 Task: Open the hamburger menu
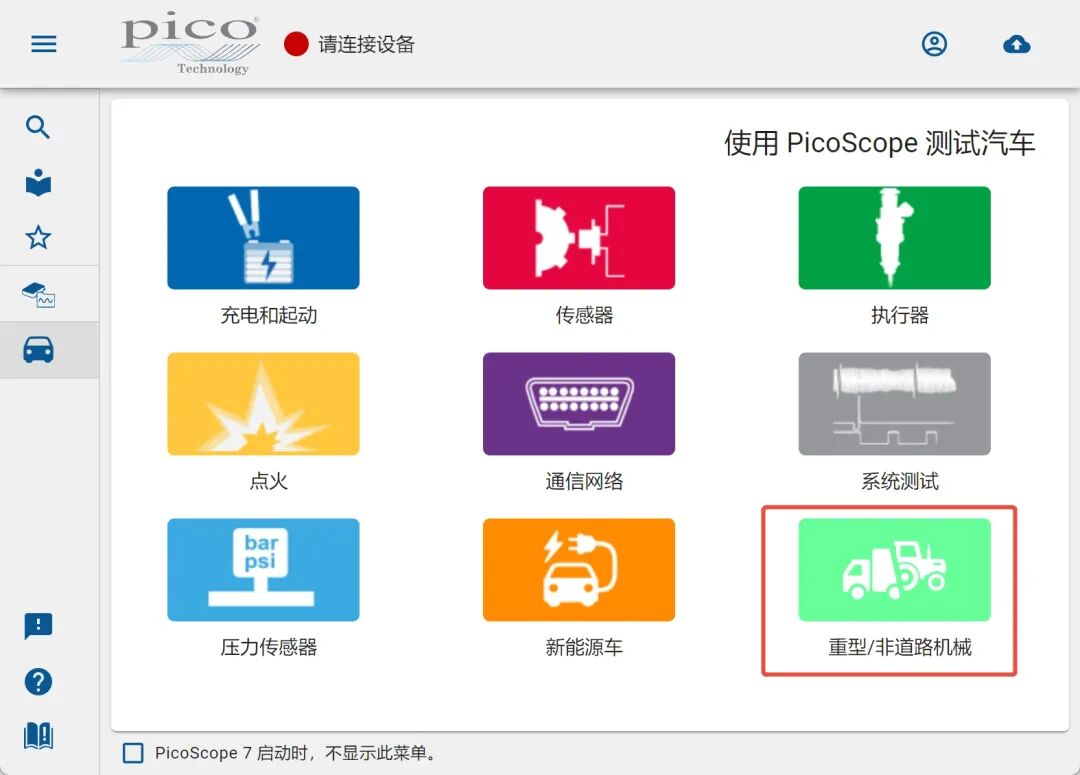[44, 45]
